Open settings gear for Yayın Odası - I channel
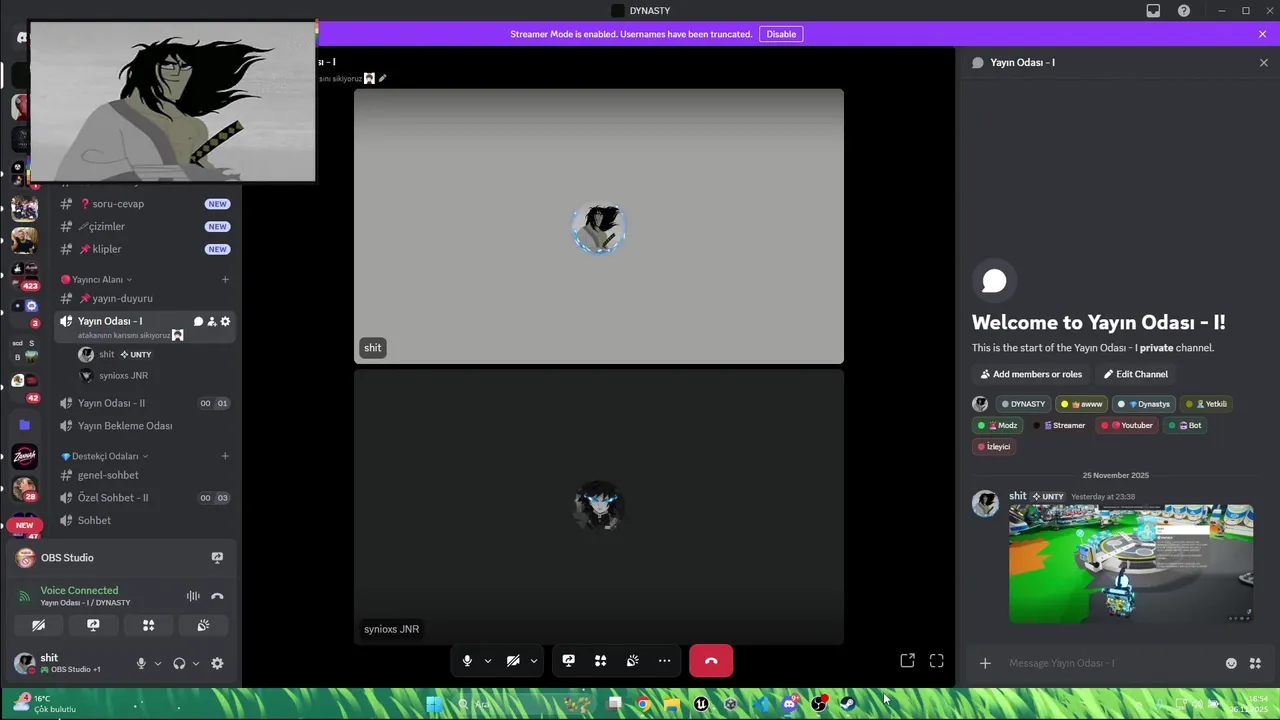 pos(225,321)
